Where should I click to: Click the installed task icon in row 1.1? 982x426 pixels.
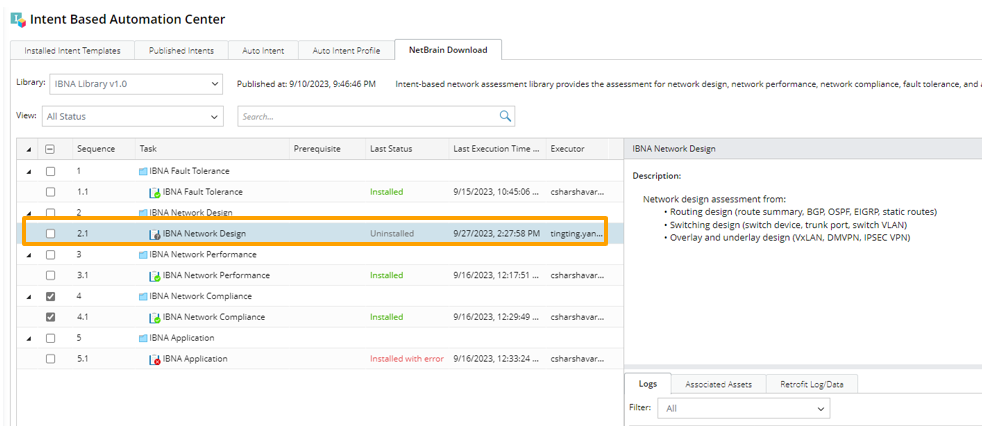[155, 192]
